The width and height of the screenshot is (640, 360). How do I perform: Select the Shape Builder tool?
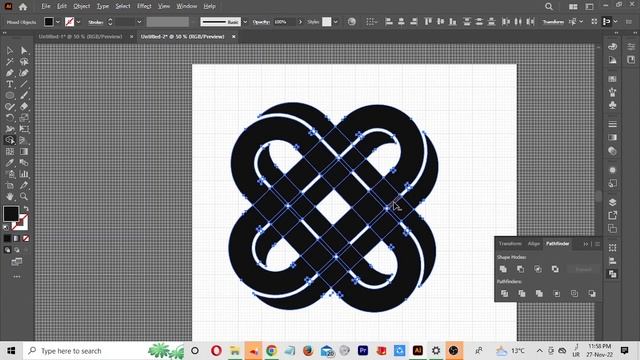(10, 140)
